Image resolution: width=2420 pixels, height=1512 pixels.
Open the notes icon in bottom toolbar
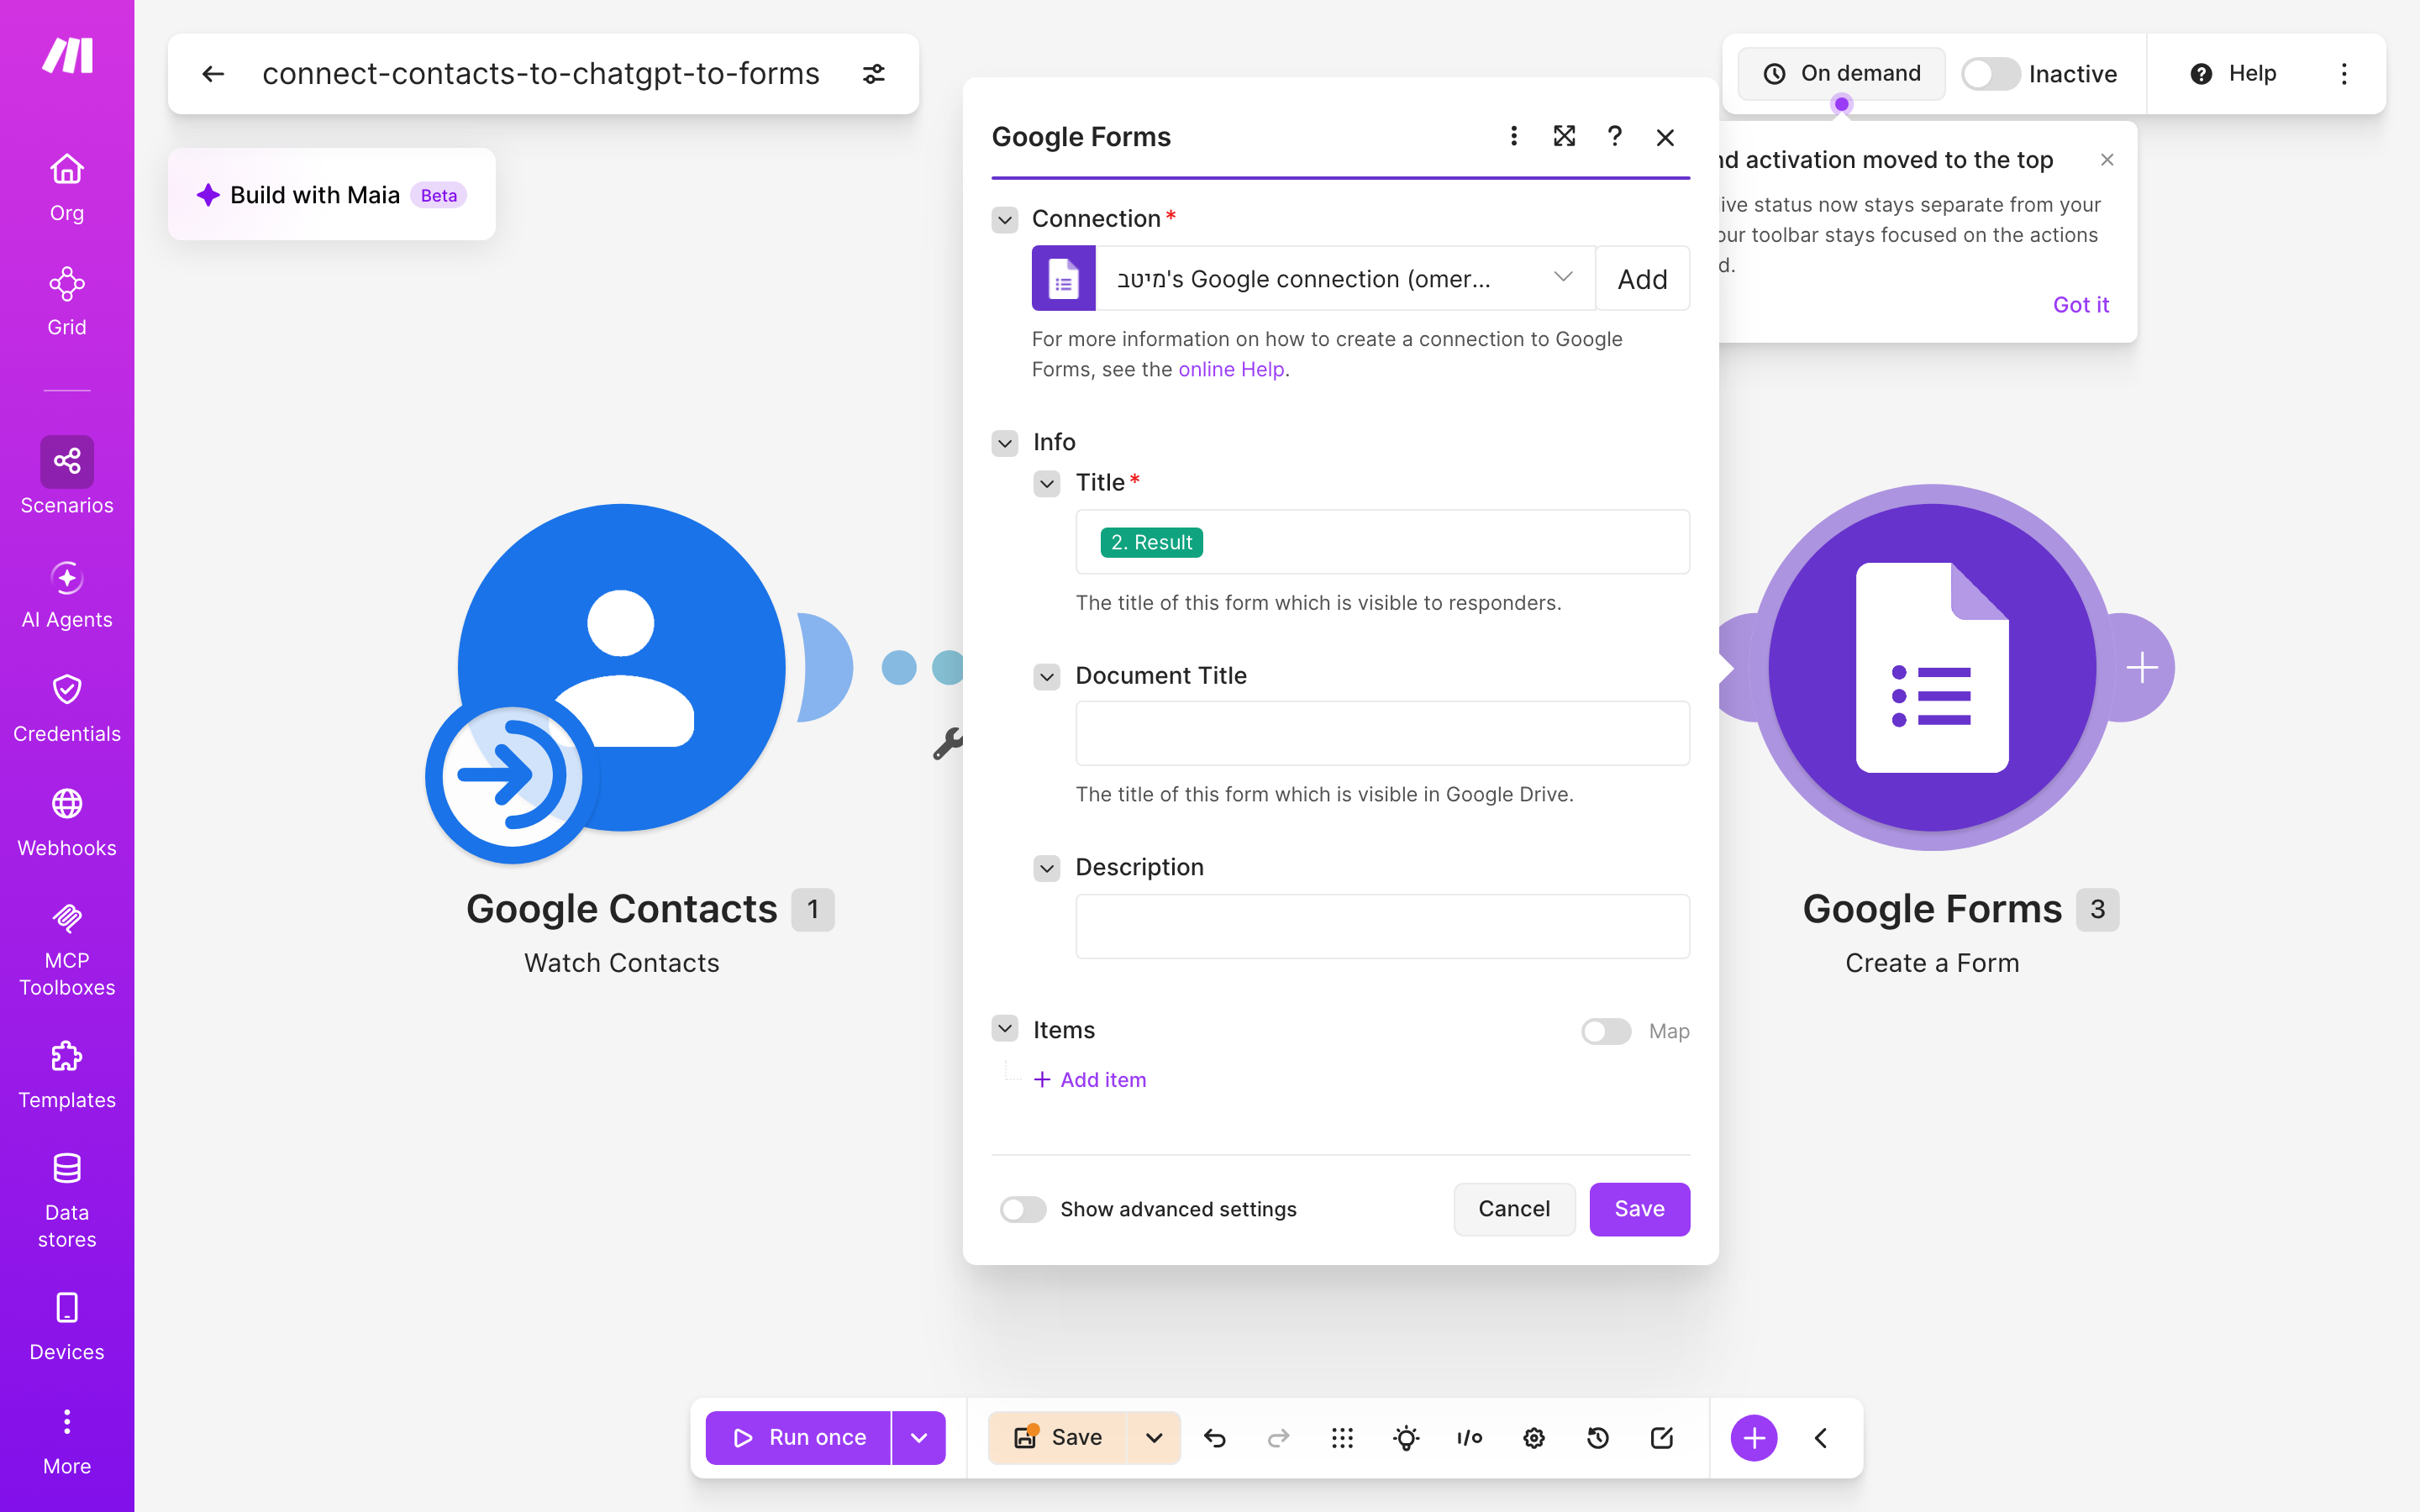(x=1662, y=1438)
